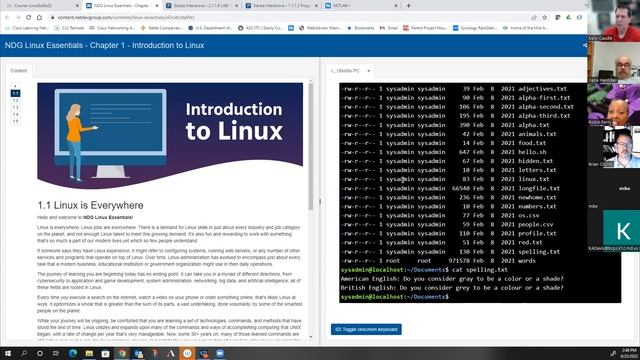Open Microsoft Store from the taskbar

[105, 353]
